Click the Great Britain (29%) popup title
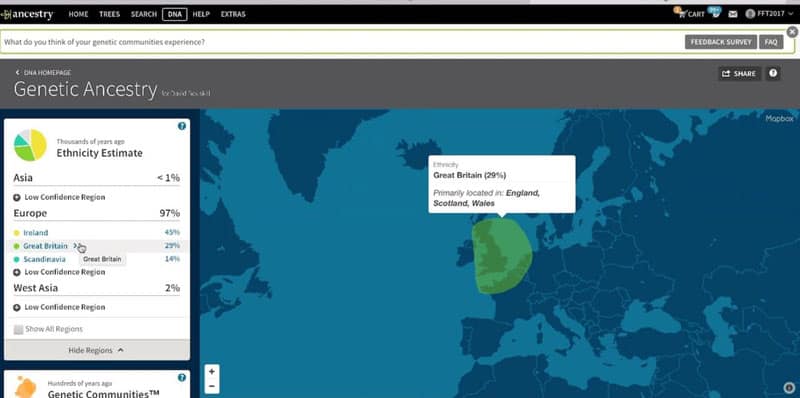The image size is (800, 398). coord(469,176)
